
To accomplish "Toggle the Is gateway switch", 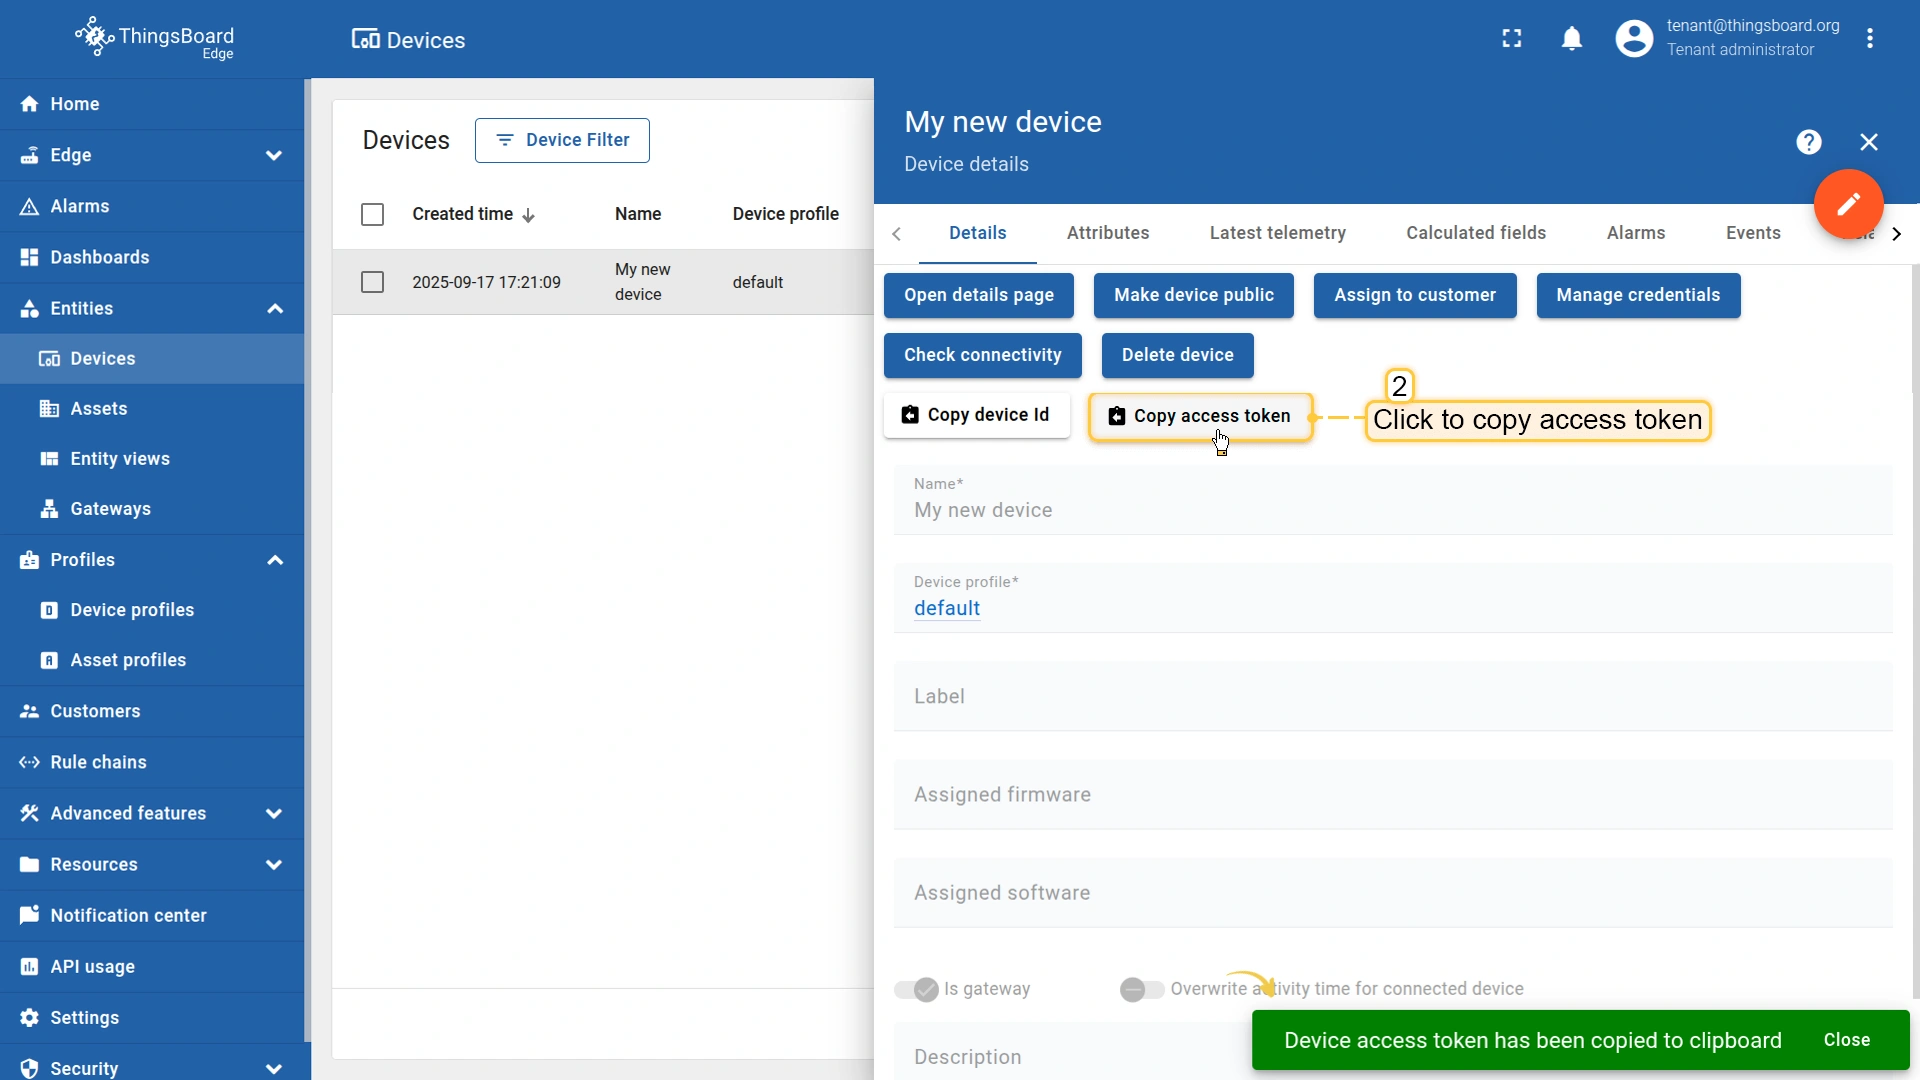I will coord(916,989).
